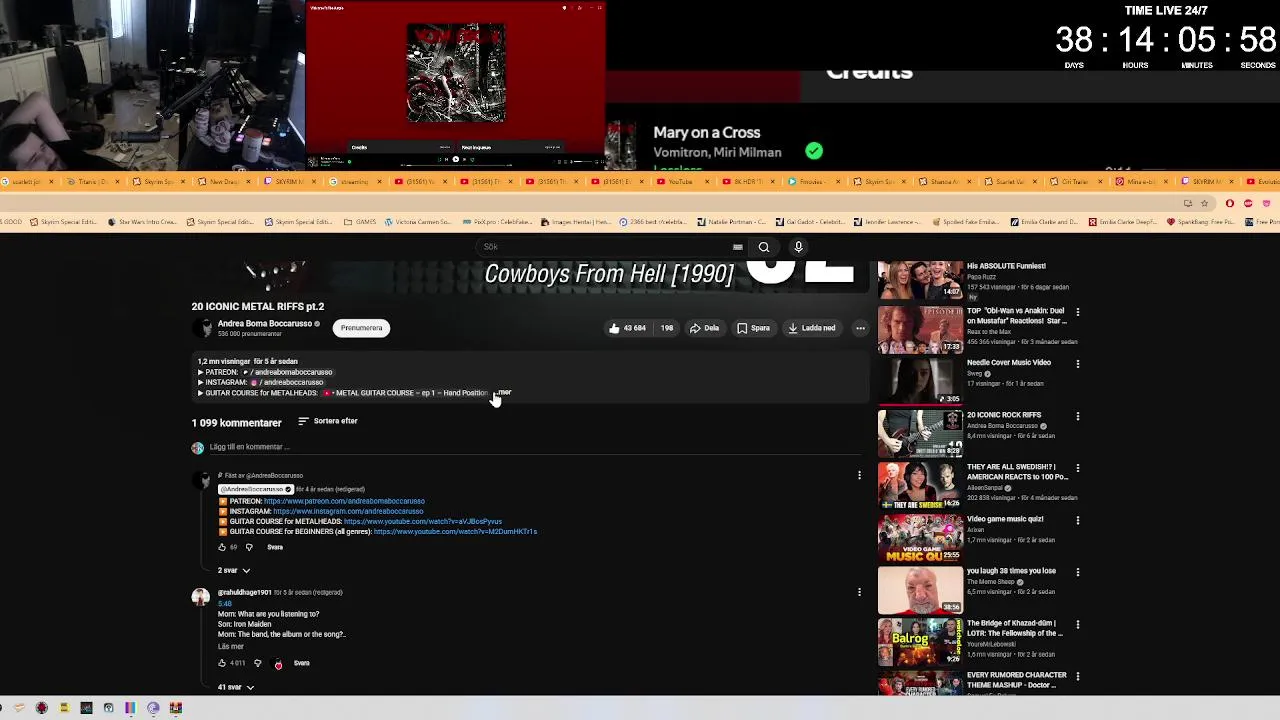Open options for EVERY RUMORED CHARACTER video
Screen dimensions: 1280x720
[x=1077, y=676]
